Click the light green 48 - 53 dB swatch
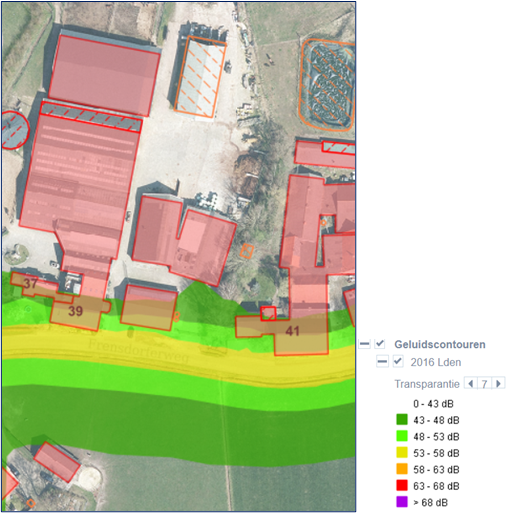This screenshot has height=513, width=525. [x=402, y=436]
